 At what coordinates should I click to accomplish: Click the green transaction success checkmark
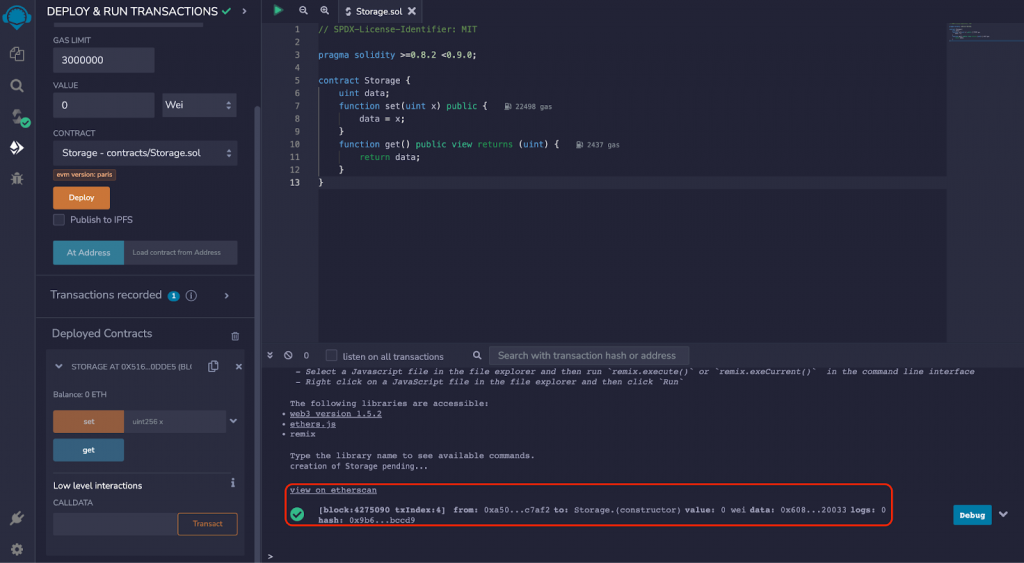[297, 515]
